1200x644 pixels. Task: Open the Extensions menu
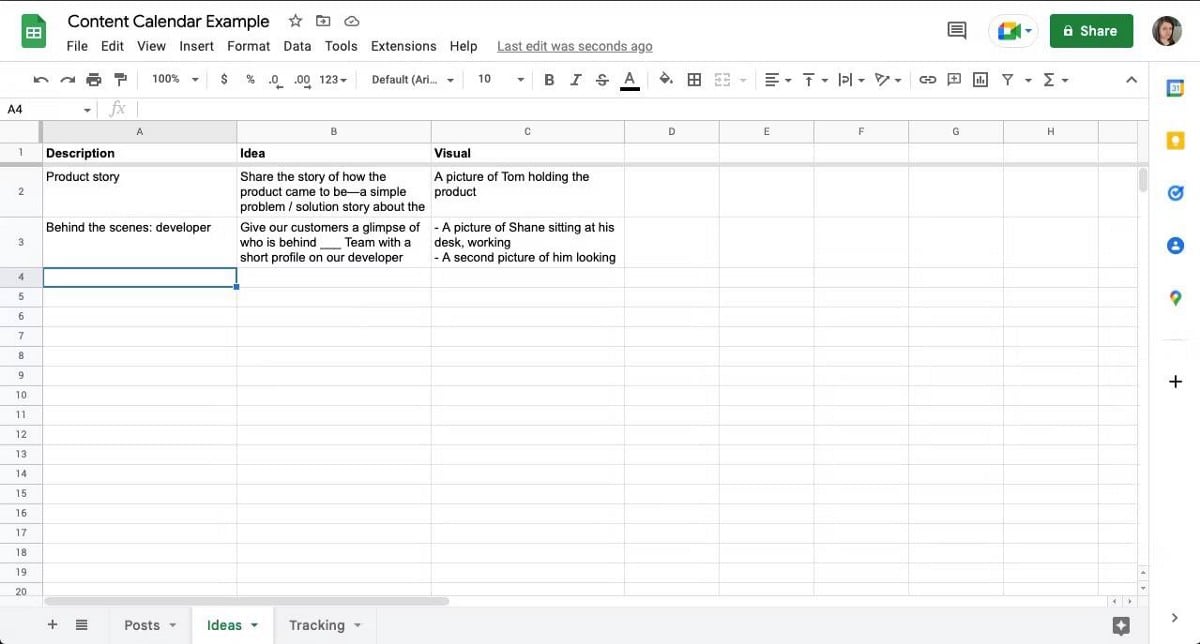pyautogui.click(x=403, y=46)
